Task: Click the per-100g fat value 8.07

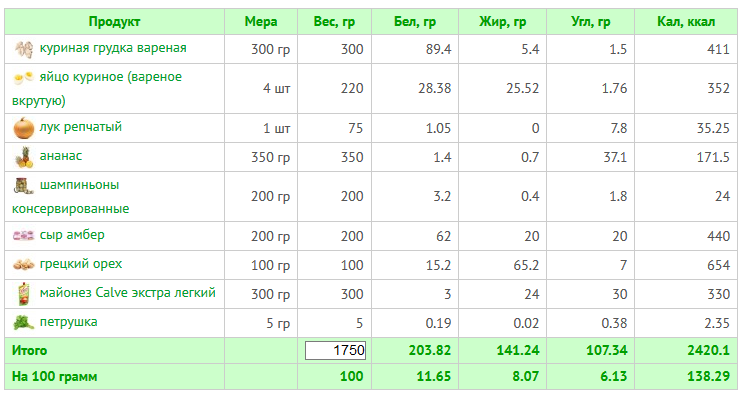Action: [526, 377]
